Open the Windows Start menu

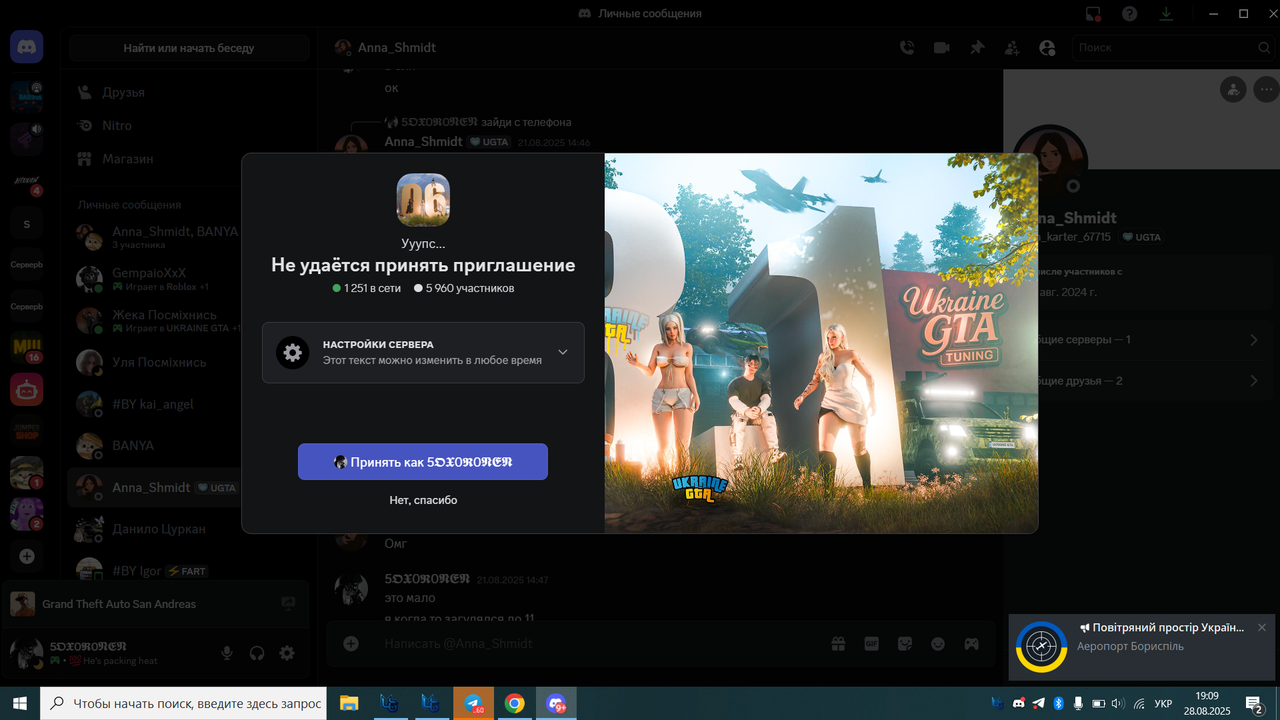(x=20, y=703)
